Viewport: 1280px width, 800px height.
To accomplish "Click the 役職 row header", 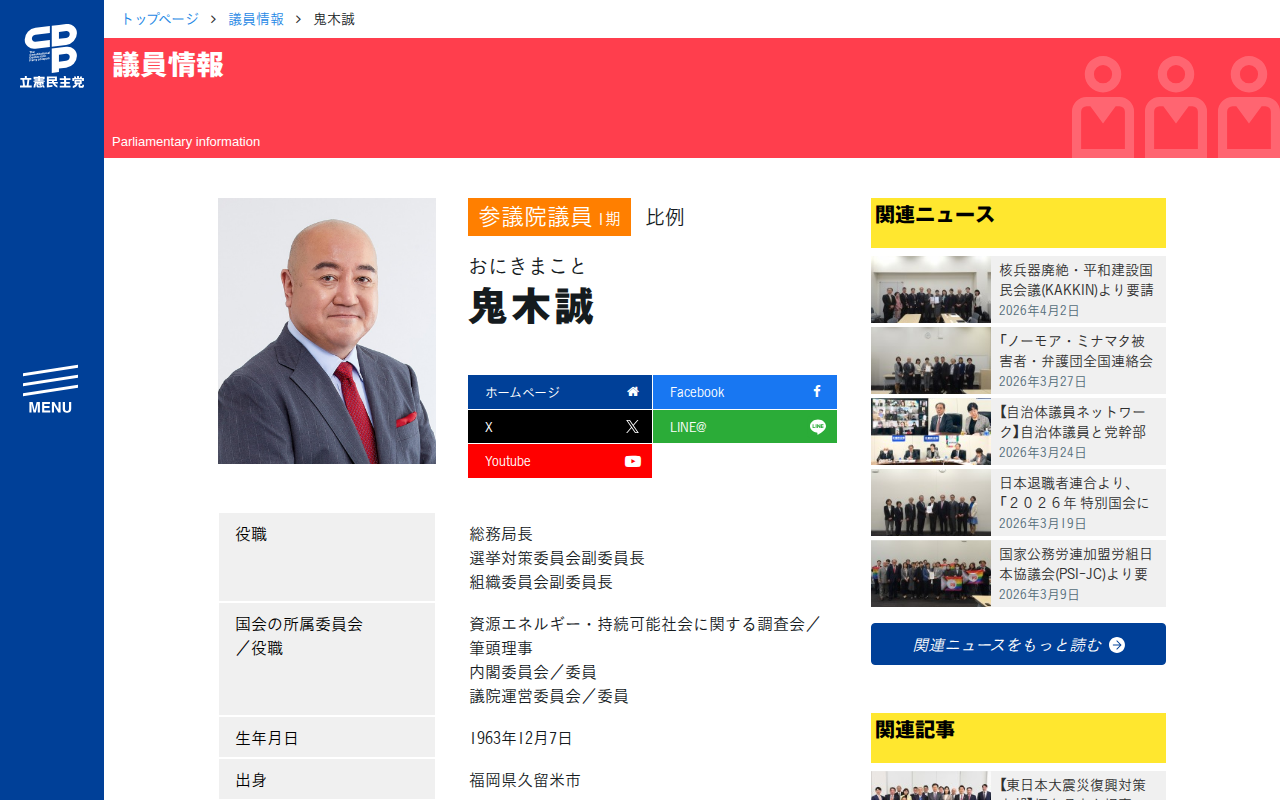I will (x=327, y=557).
